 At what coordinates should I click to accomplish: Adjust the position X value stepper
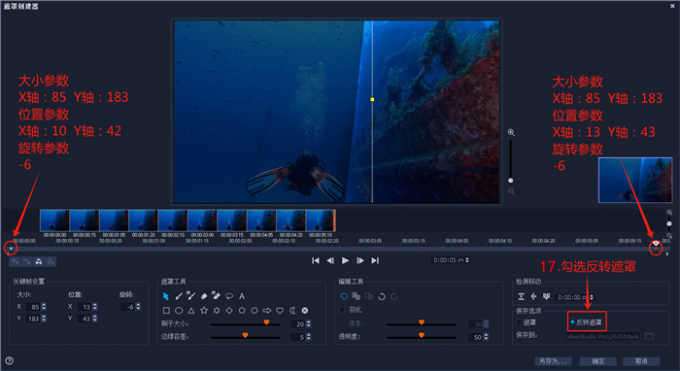[x=95, y=307]
